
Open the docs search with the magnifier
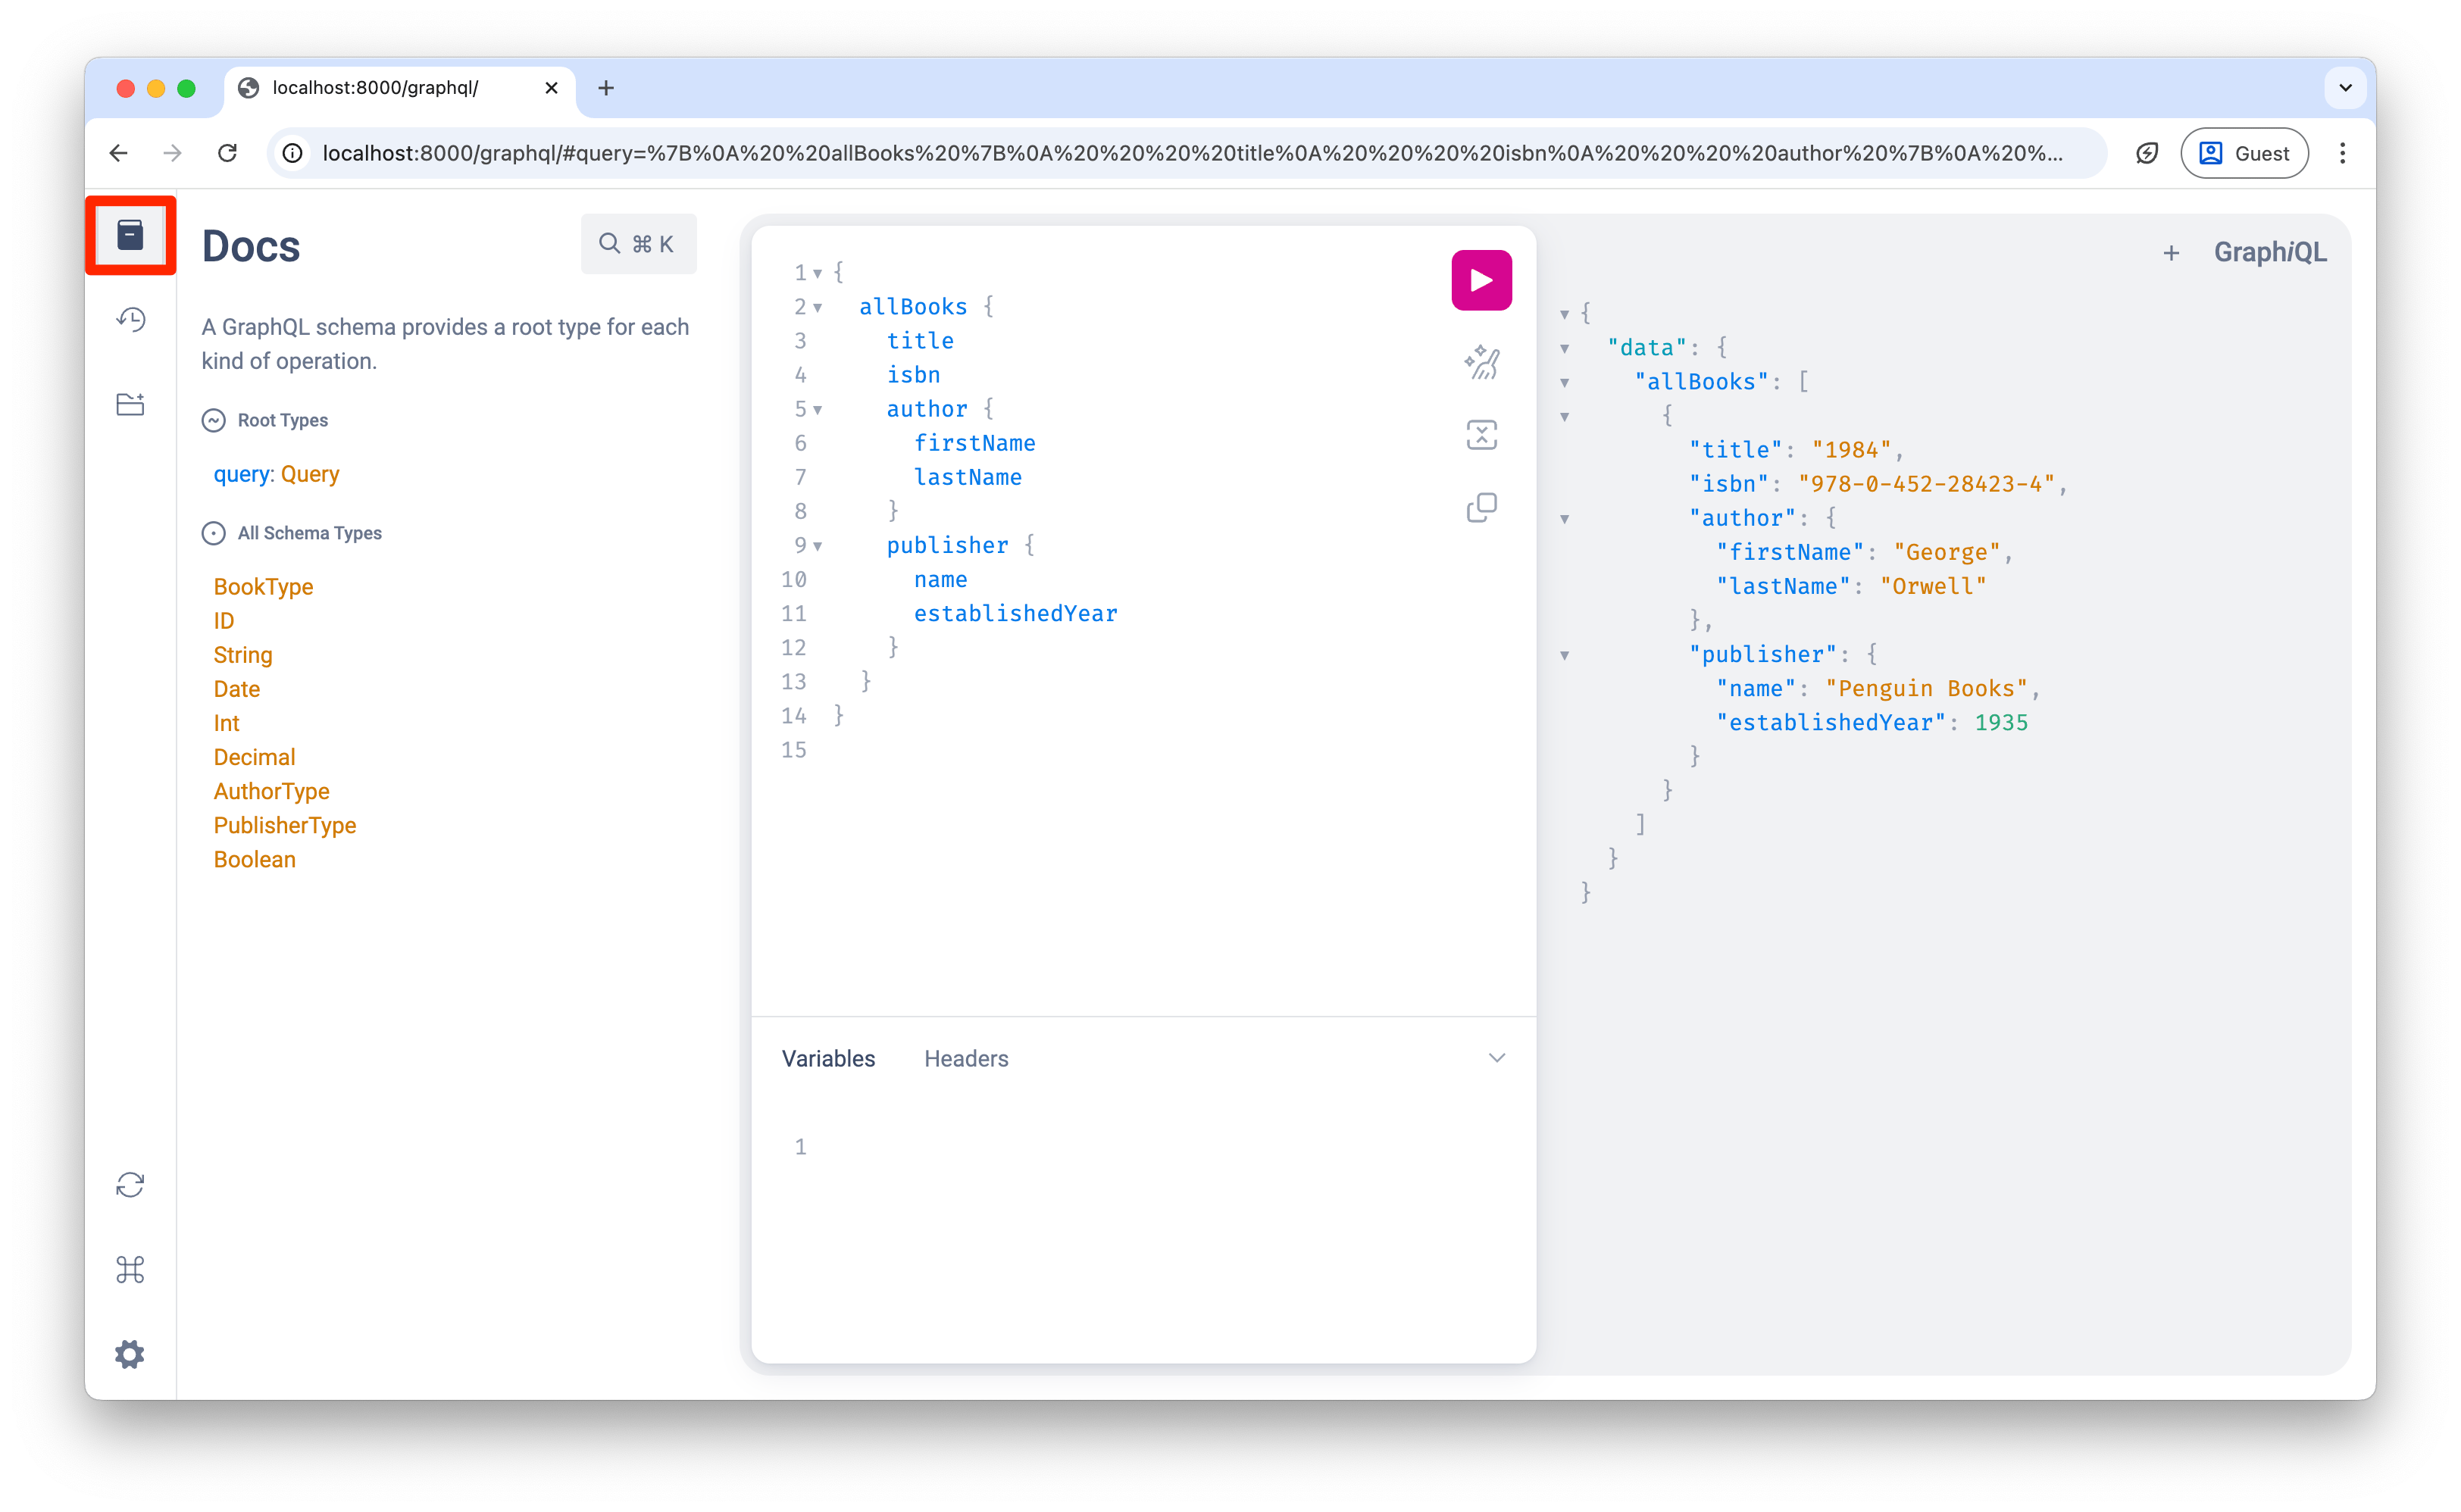608,243
